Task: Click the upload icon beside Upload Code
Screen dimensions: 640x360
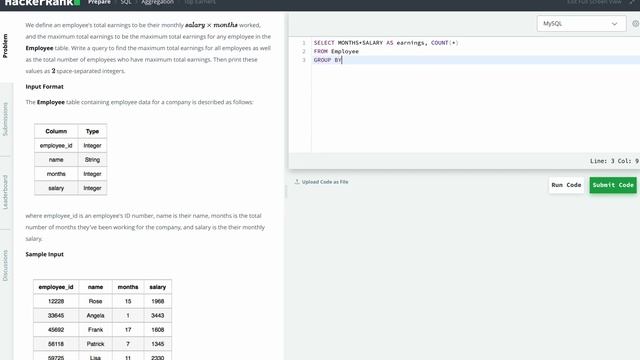Action: click(297, 182)
